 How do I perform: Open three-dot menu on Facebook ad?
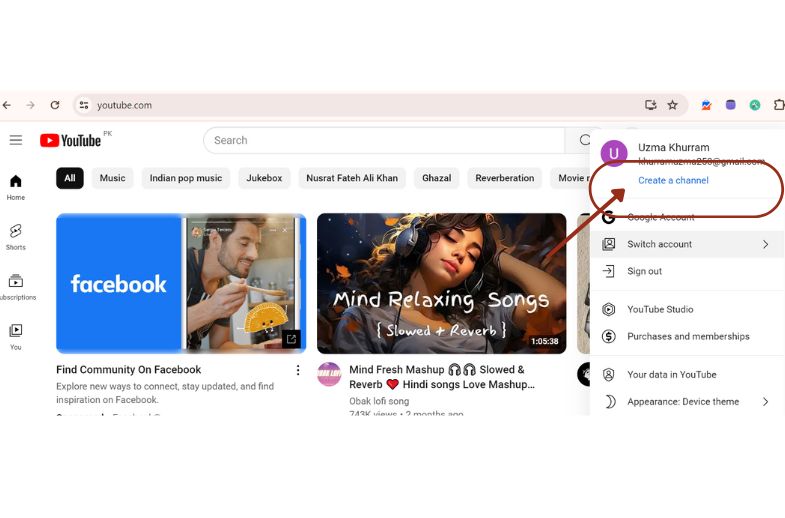[298, 370]
